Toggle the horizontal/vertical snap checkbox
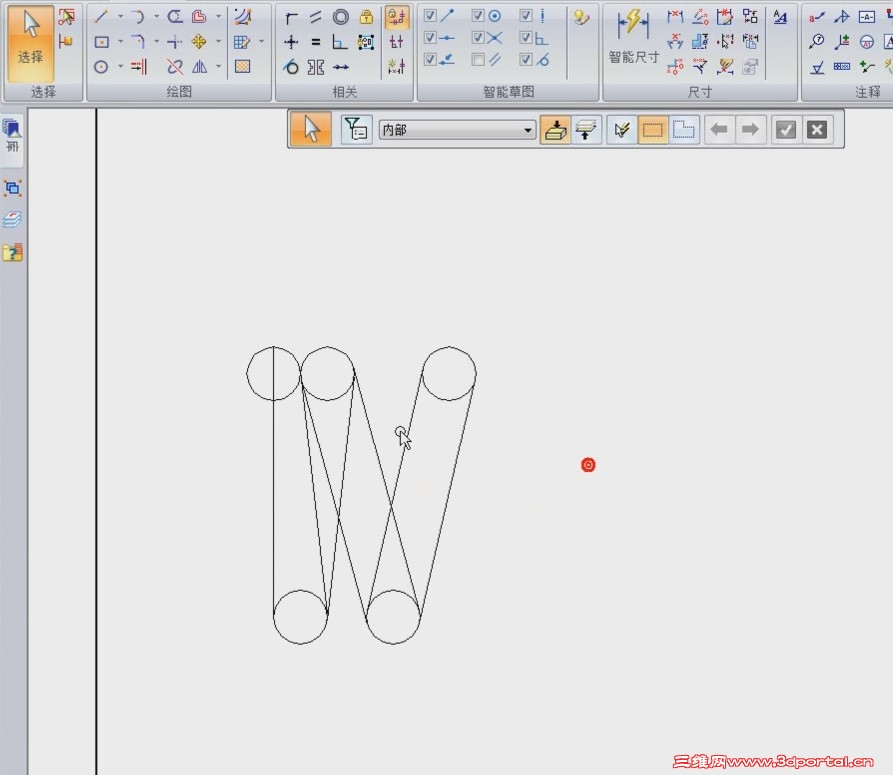Screen dimensions: 893x775 [x=526, y=16]
